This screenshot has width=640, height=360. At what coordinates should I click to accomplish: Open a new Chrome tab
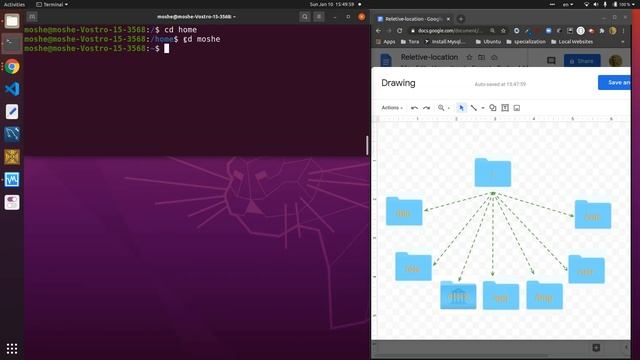(461, 19)
